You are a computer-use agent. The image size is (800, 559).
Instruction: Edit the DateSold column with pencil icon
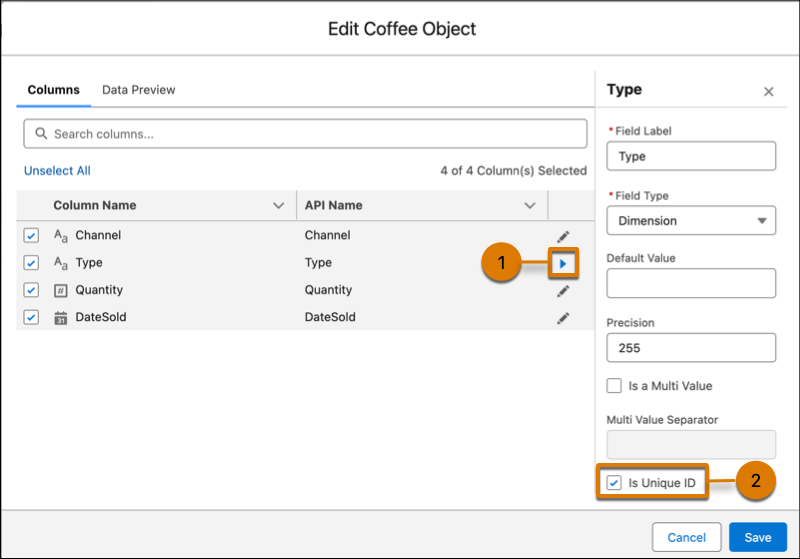click(563, 318)
